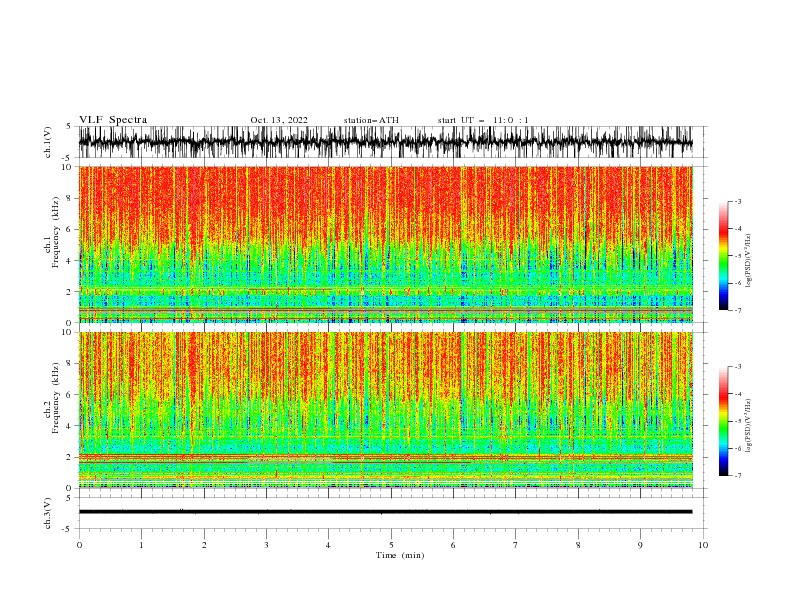Click the "-3" tick on the upper color bar
This screenshot has height=612, width=792.
click(x=737, y=201)
